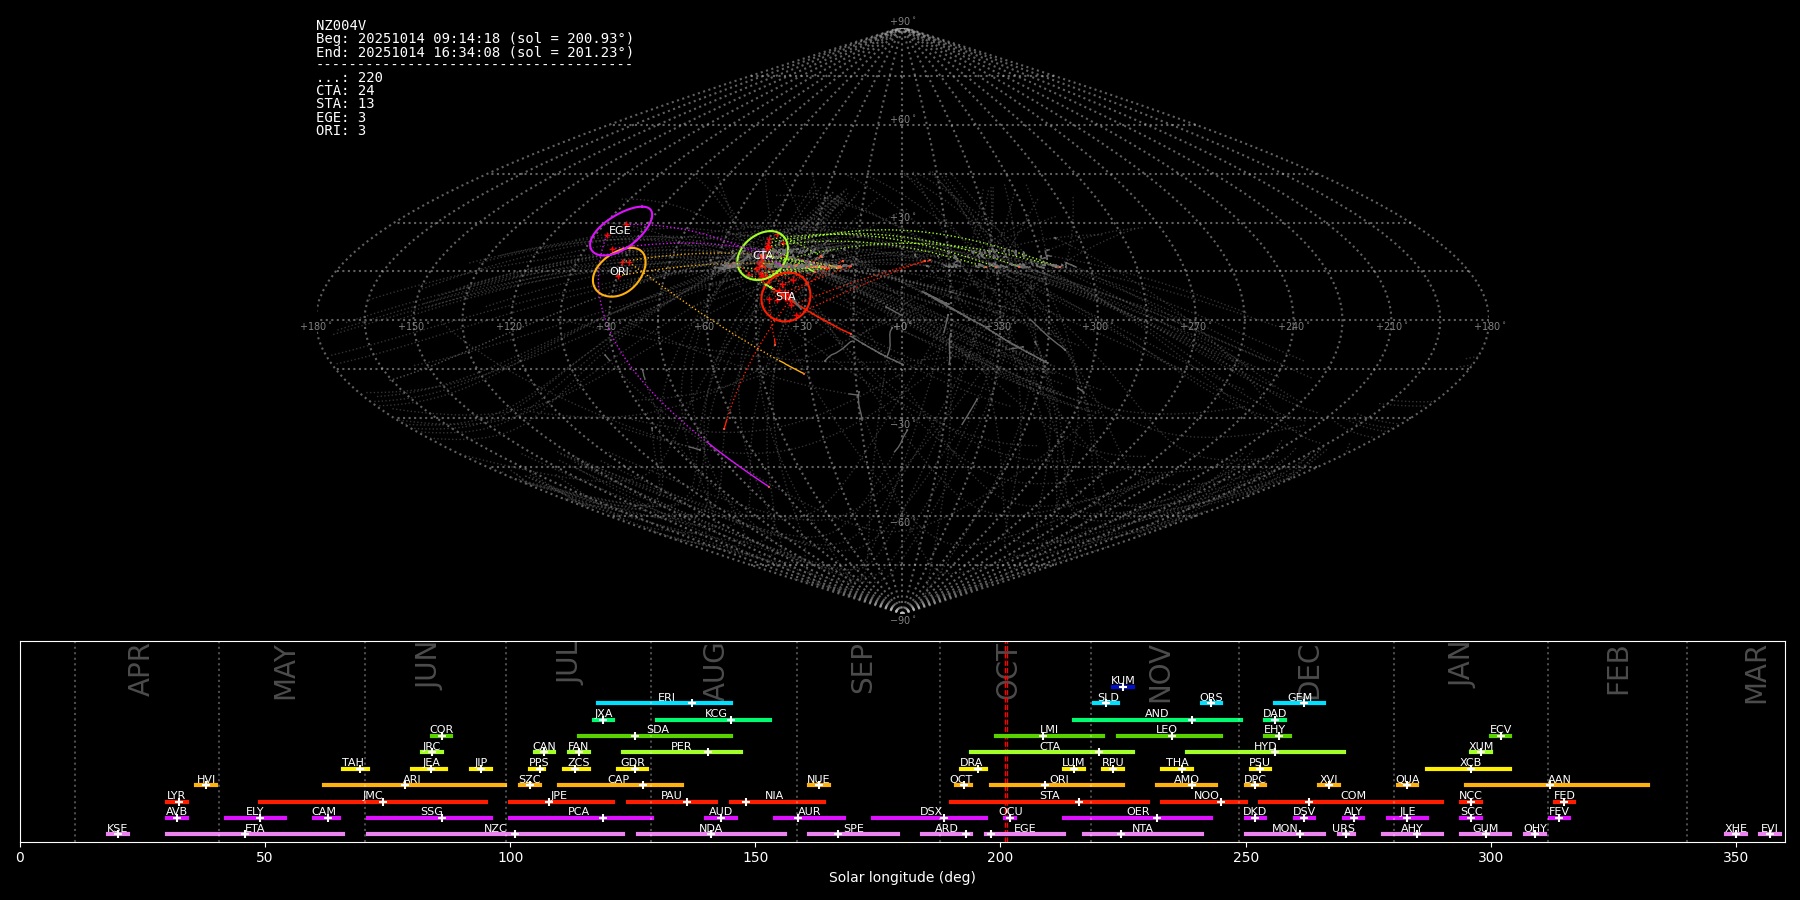
Task: Click the LEO shower label in timeline
Action: [x=1166, y=730]
